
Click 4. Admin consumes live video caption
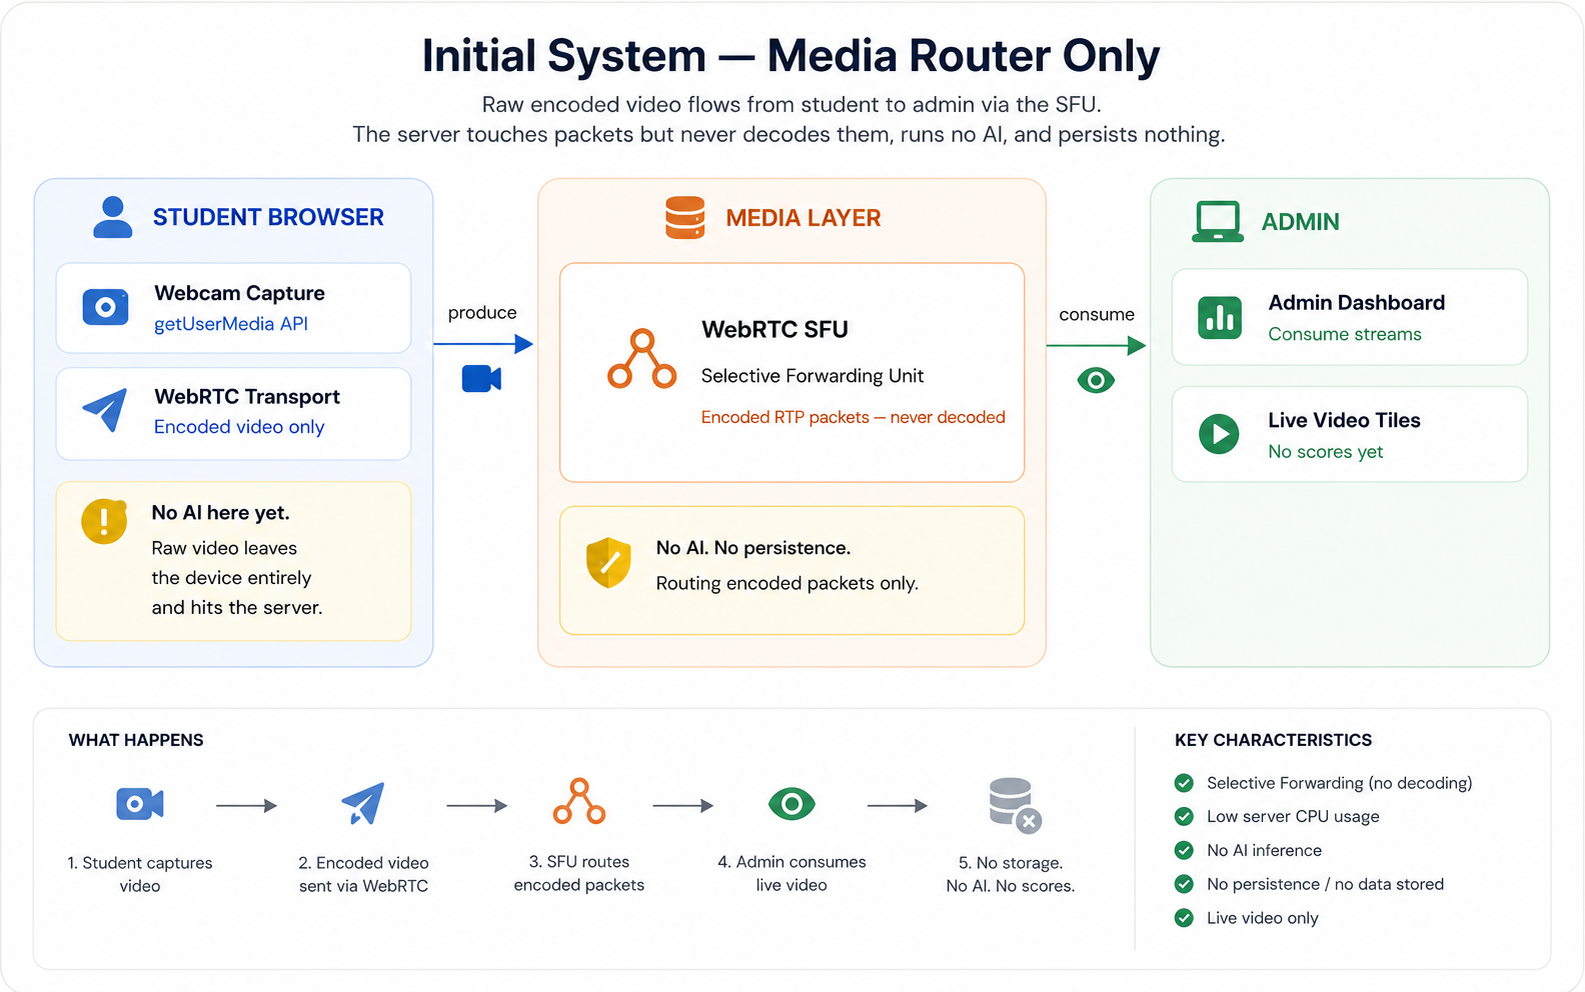pos(791,873)
